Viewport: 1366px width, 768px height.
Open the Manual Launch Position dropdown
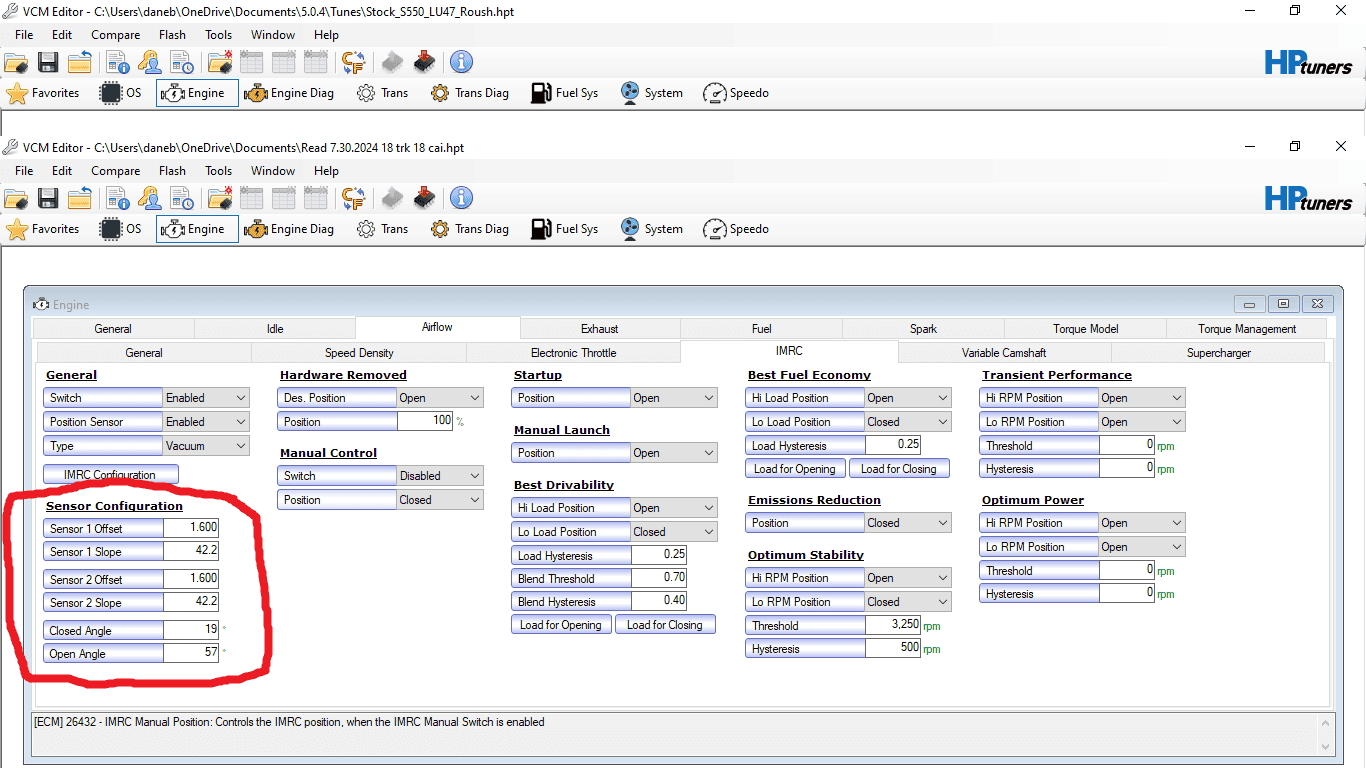674,453
